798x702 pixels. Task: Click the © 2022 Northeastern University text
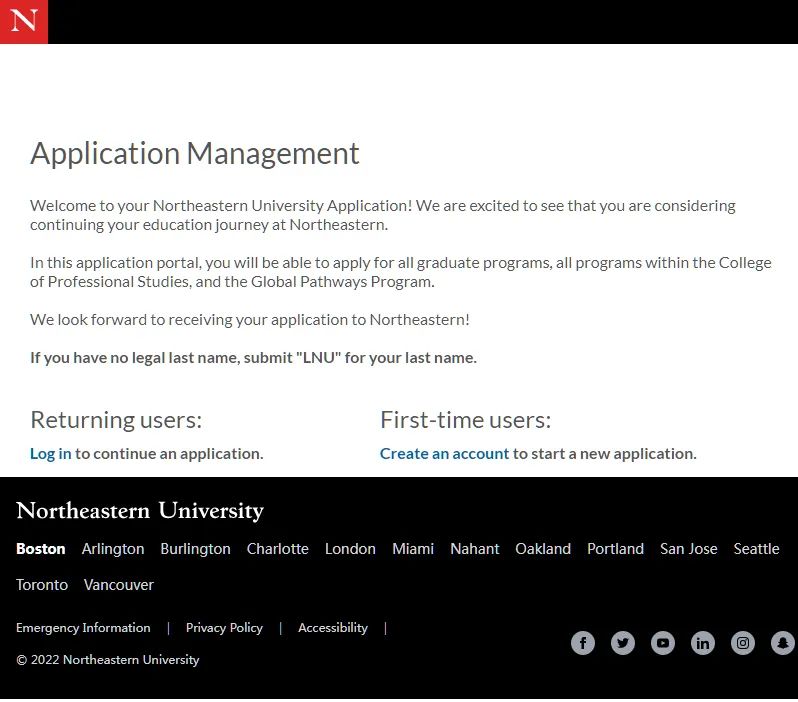click(x=107, y=660)
